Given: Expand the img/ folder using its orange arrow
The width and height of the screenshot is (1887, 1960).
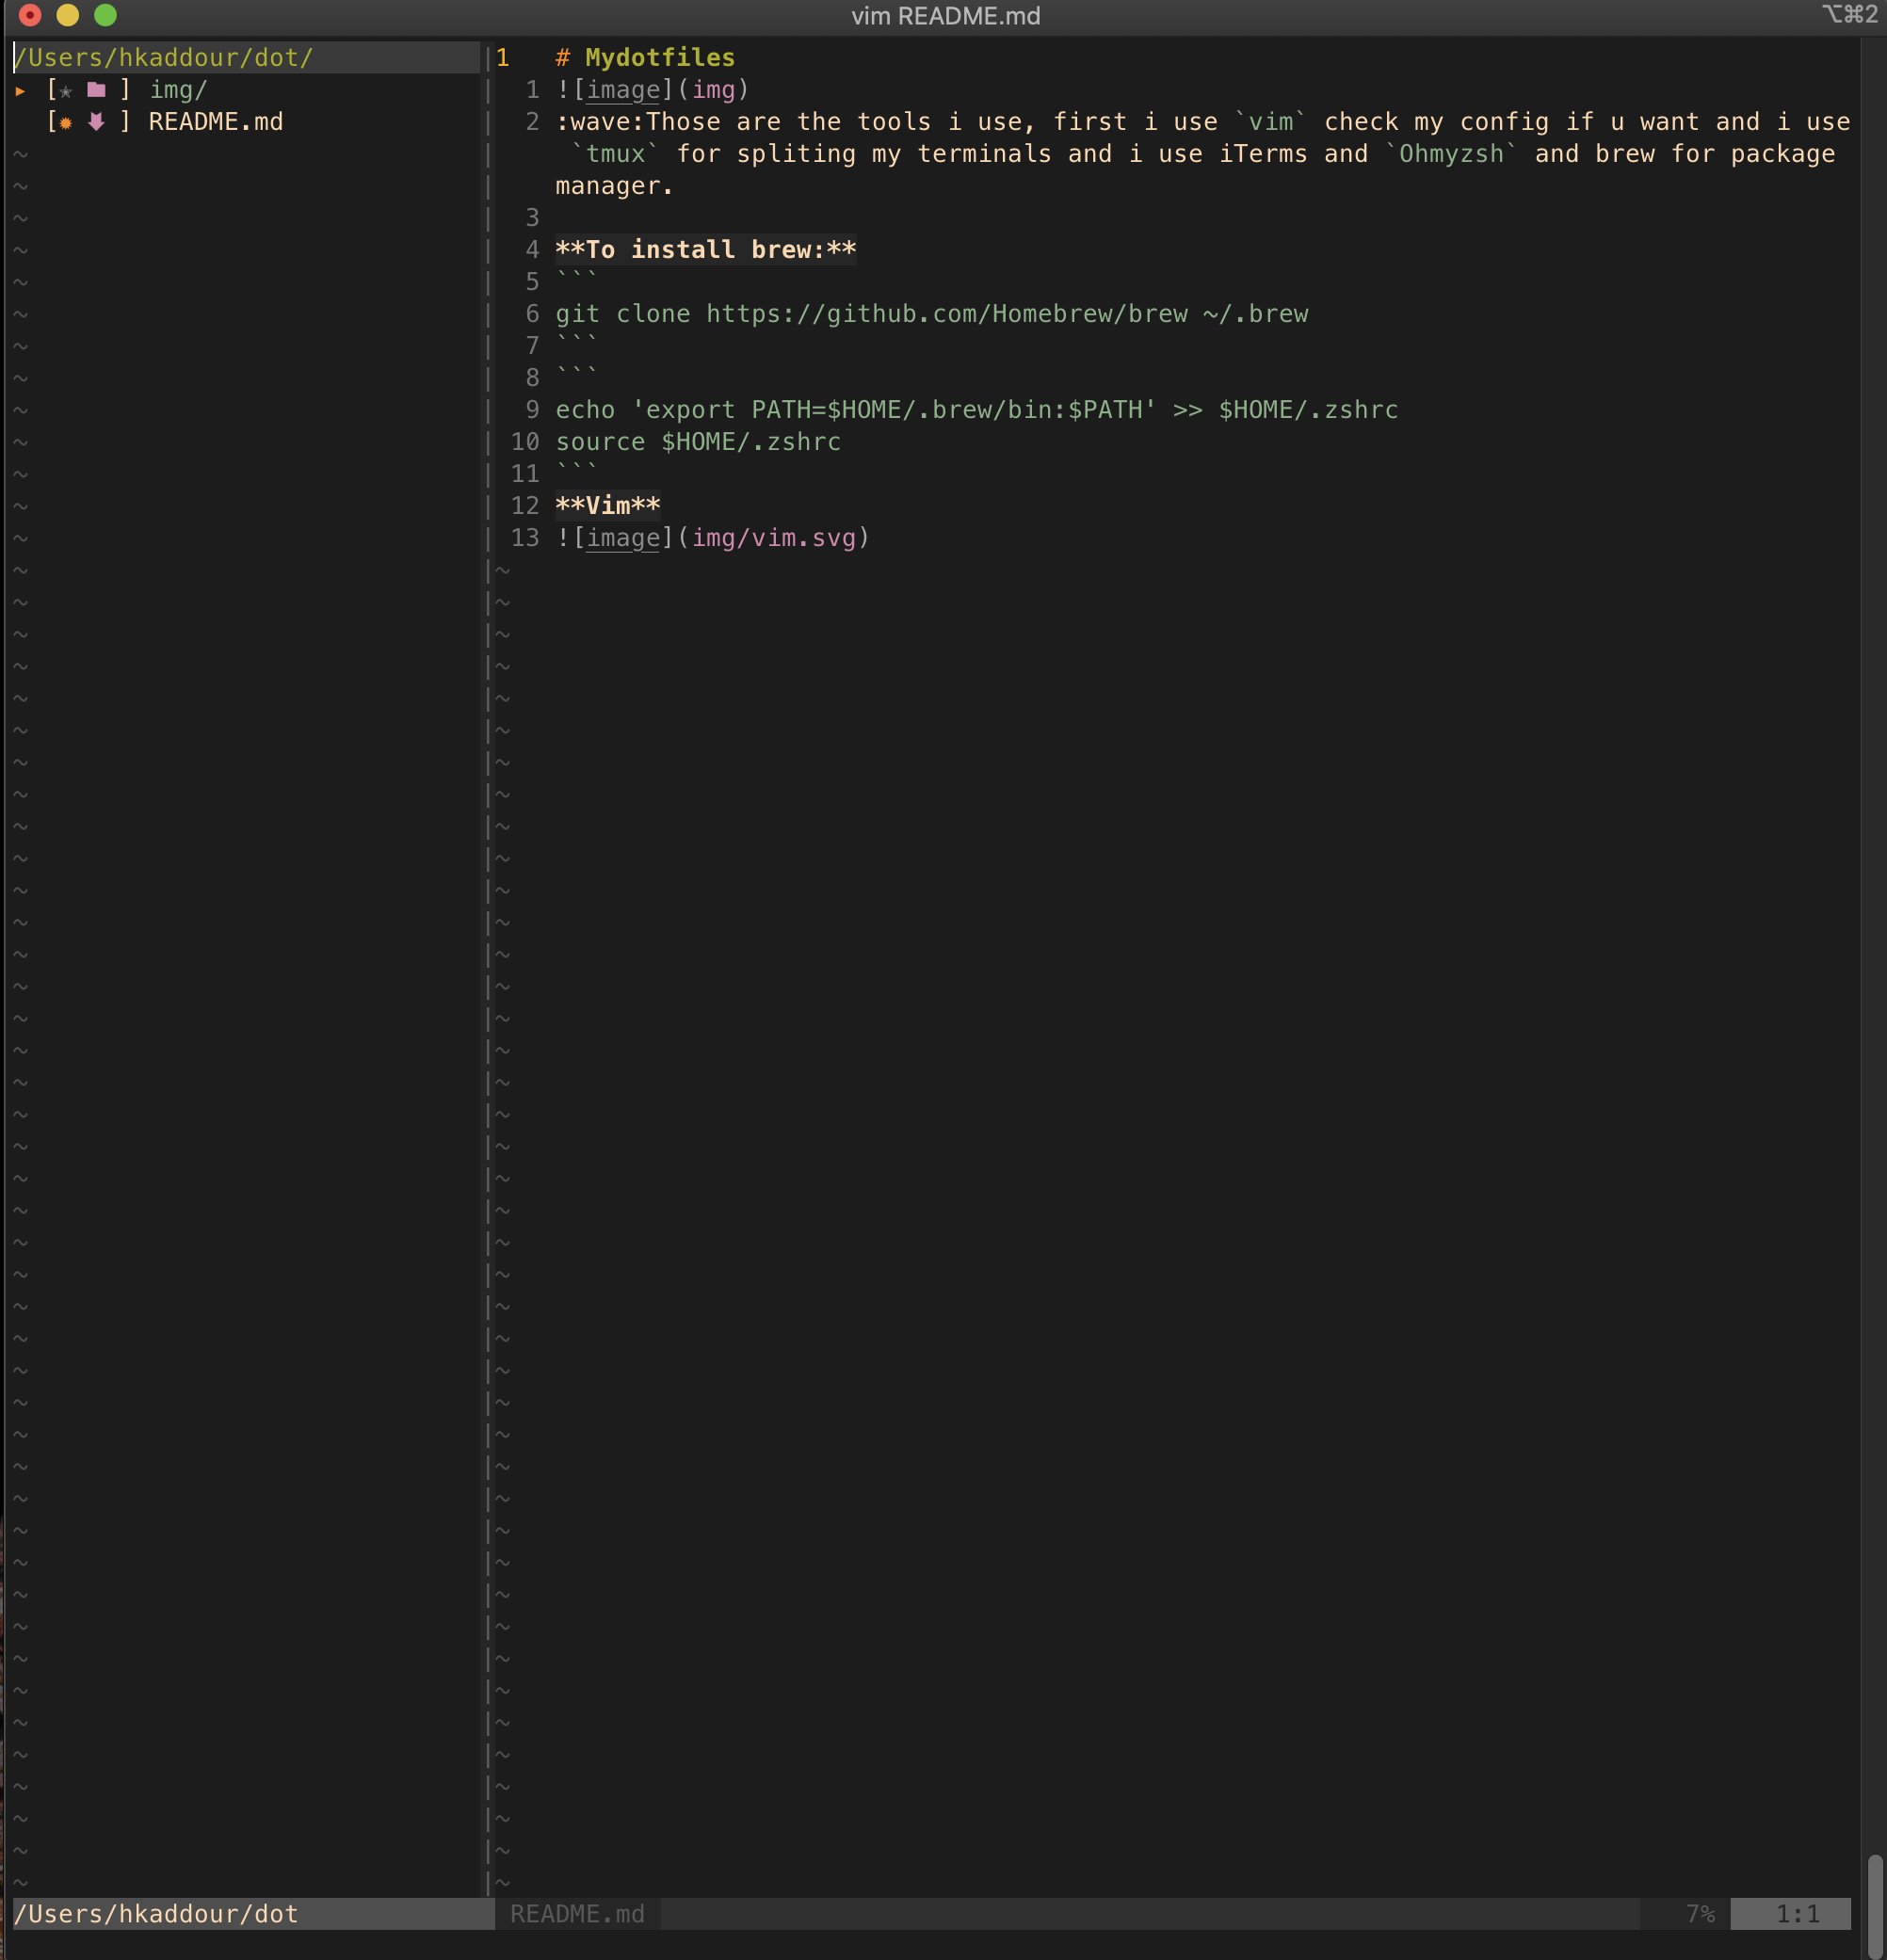Looking at the screenshot, I should 20,91.
